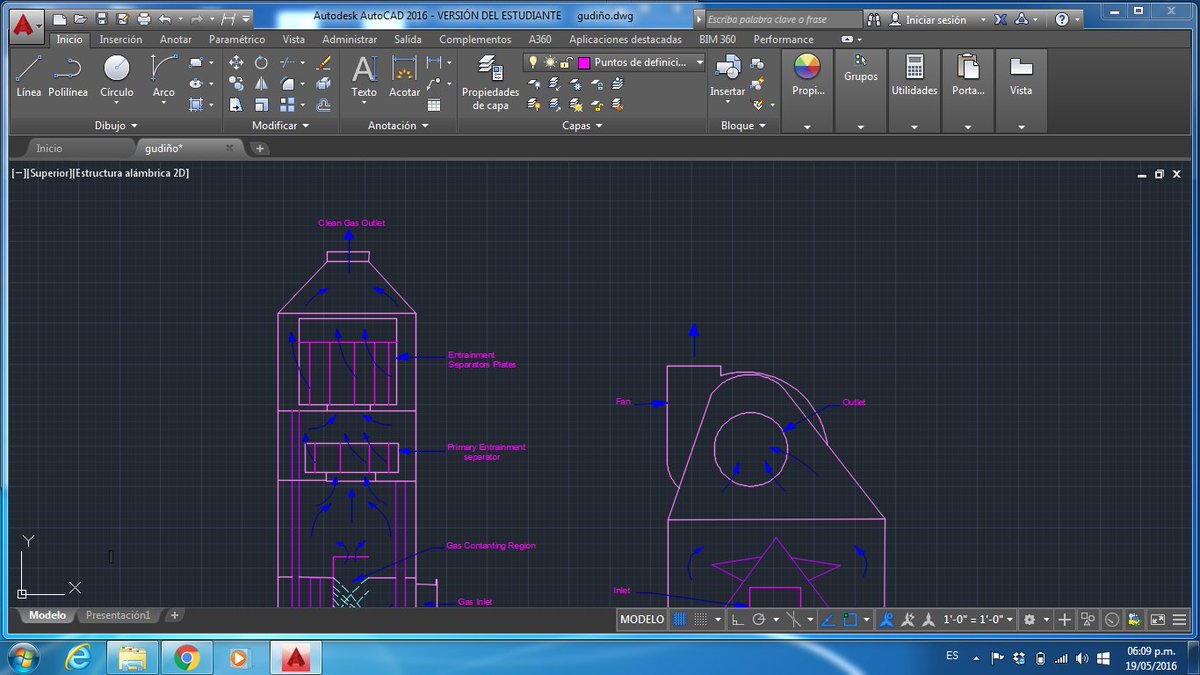The width and height of the screenshot is (1200, 675).
Task: Open Windows Start menu
Action: (23, 657)
